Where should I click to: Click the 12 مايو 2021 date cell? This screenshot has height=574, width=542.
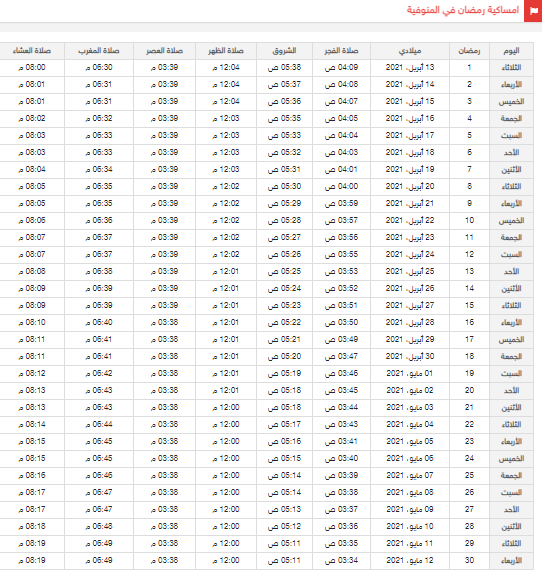pyautogui.click(x=410, y=560)
